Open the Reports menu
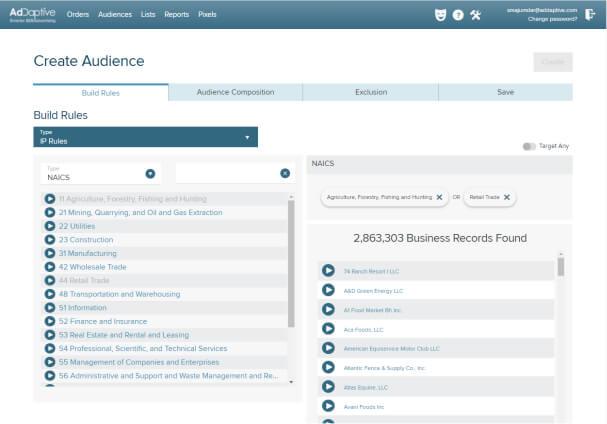607x424 pixels. point(177,14)
